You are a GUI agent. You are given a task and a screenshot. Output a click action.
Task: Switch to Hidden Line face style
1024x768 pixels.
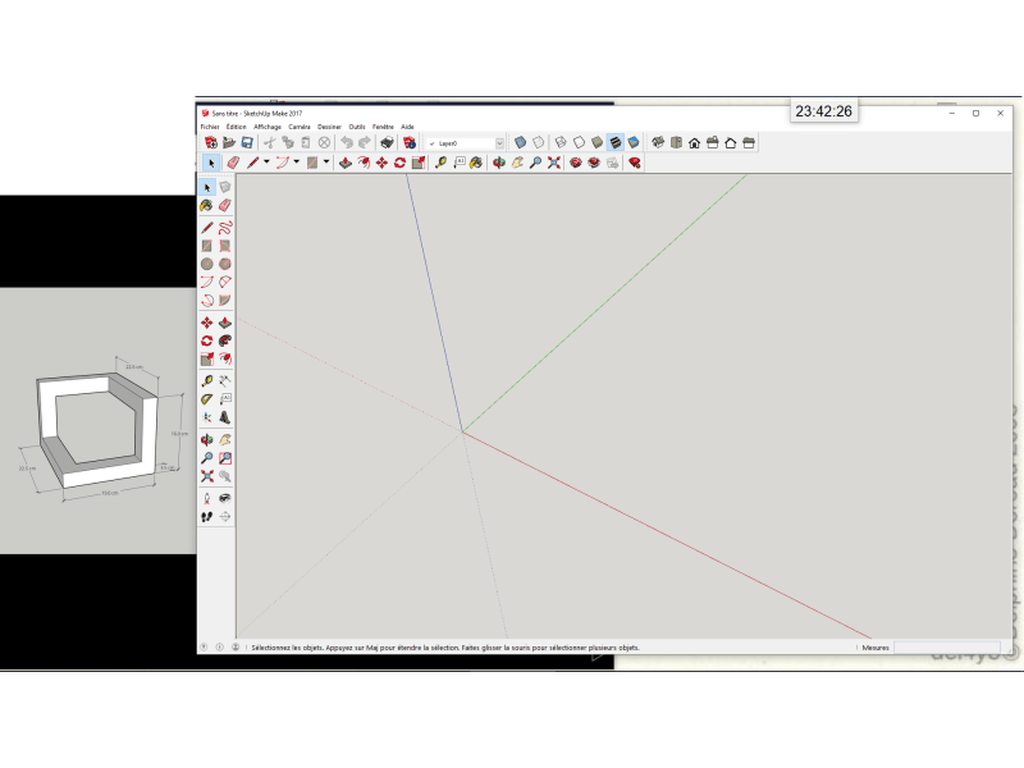point(579,142)
